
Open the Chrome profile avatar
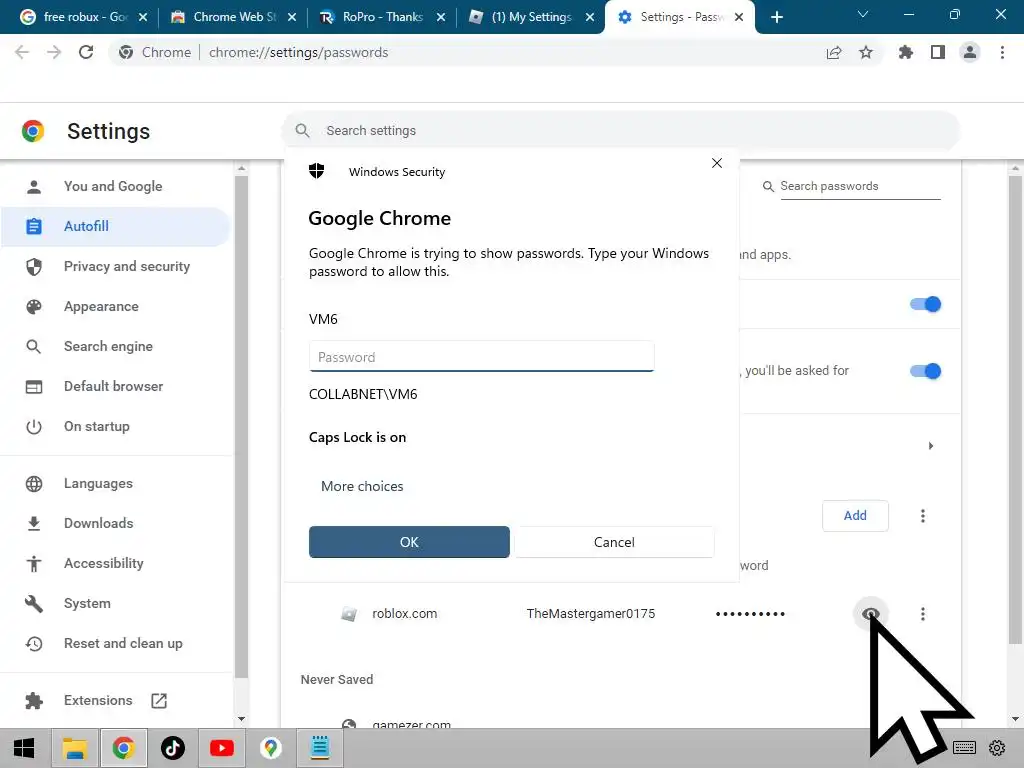click(x=970, y=52)
